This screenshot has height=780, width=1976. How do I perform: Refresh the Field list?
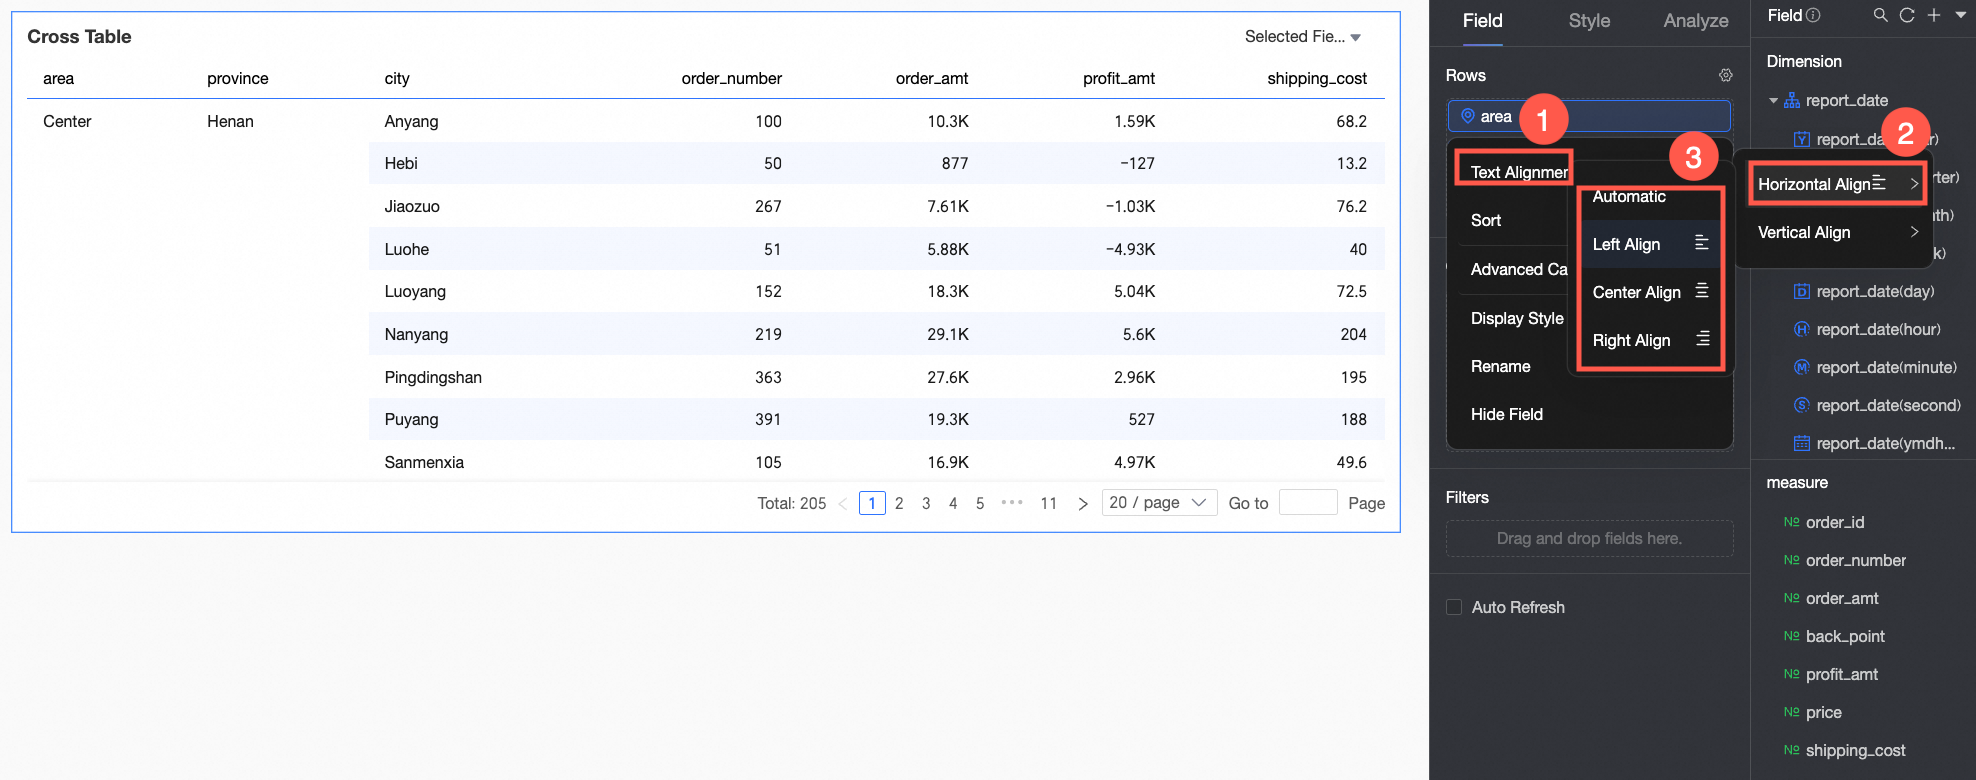1907,15
